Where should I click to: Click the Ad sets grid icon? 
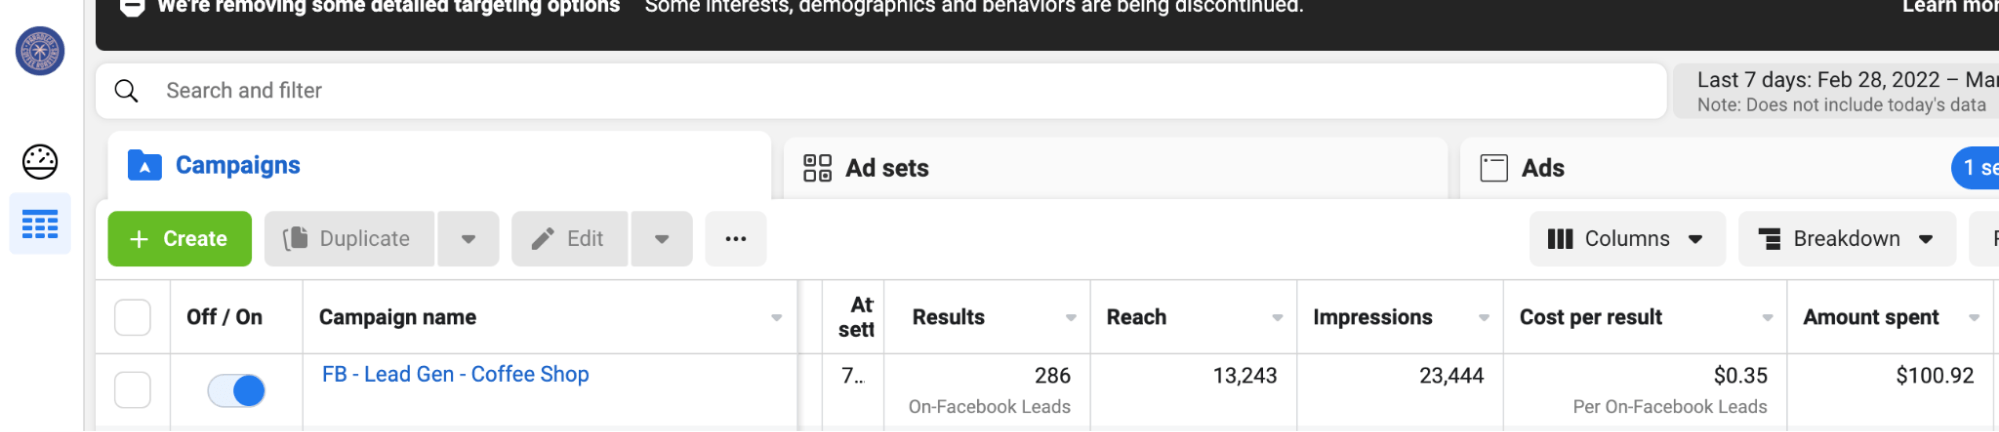coord(817,168)
